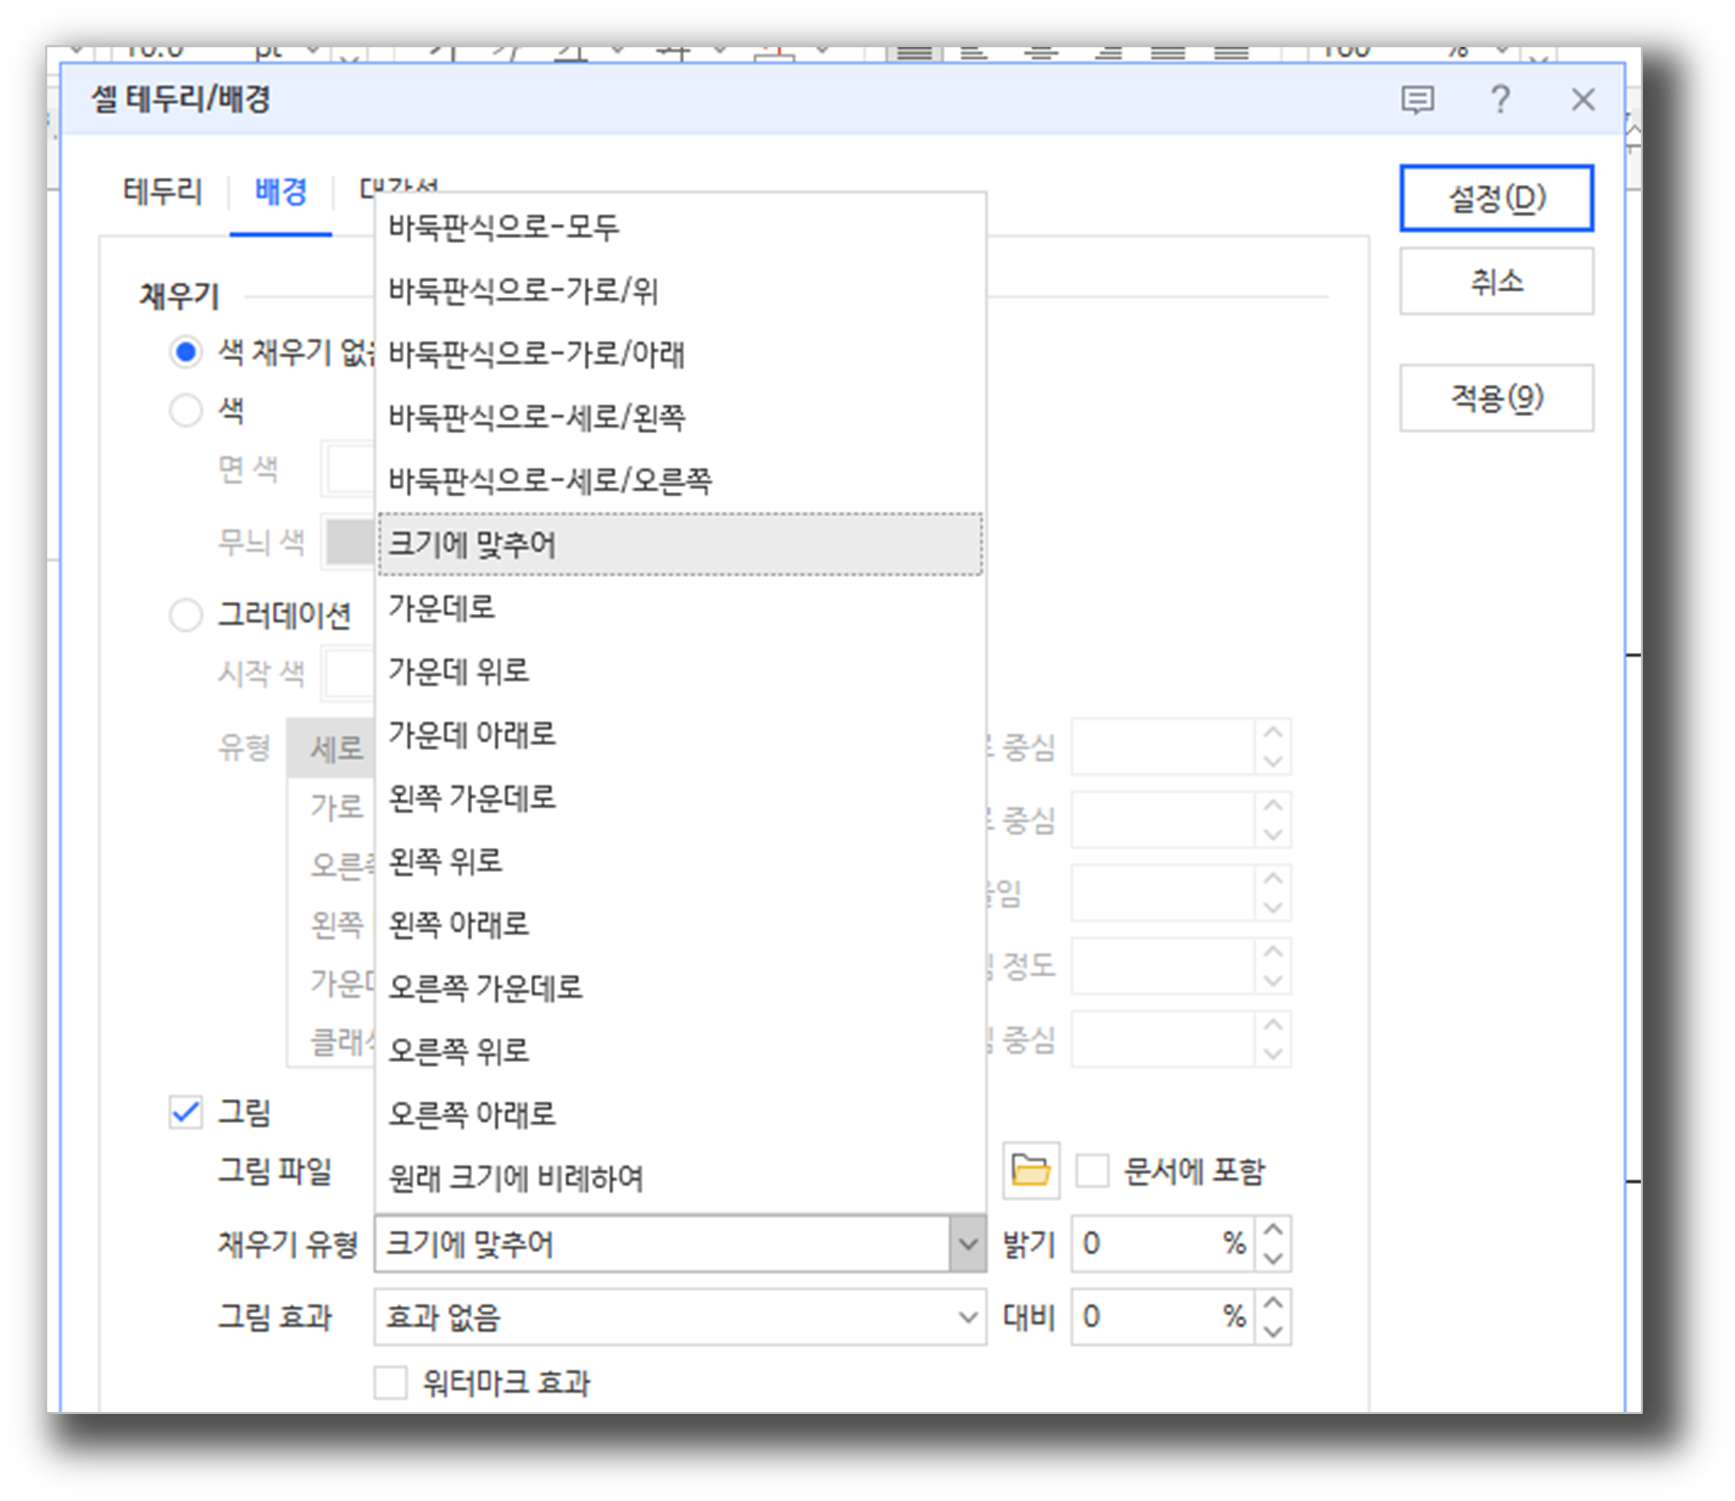Screen dimensions: 1735x1501
Task: Pick 바둑판식으로-세로/오른쪽 option
Action: [x=680, y=480]
